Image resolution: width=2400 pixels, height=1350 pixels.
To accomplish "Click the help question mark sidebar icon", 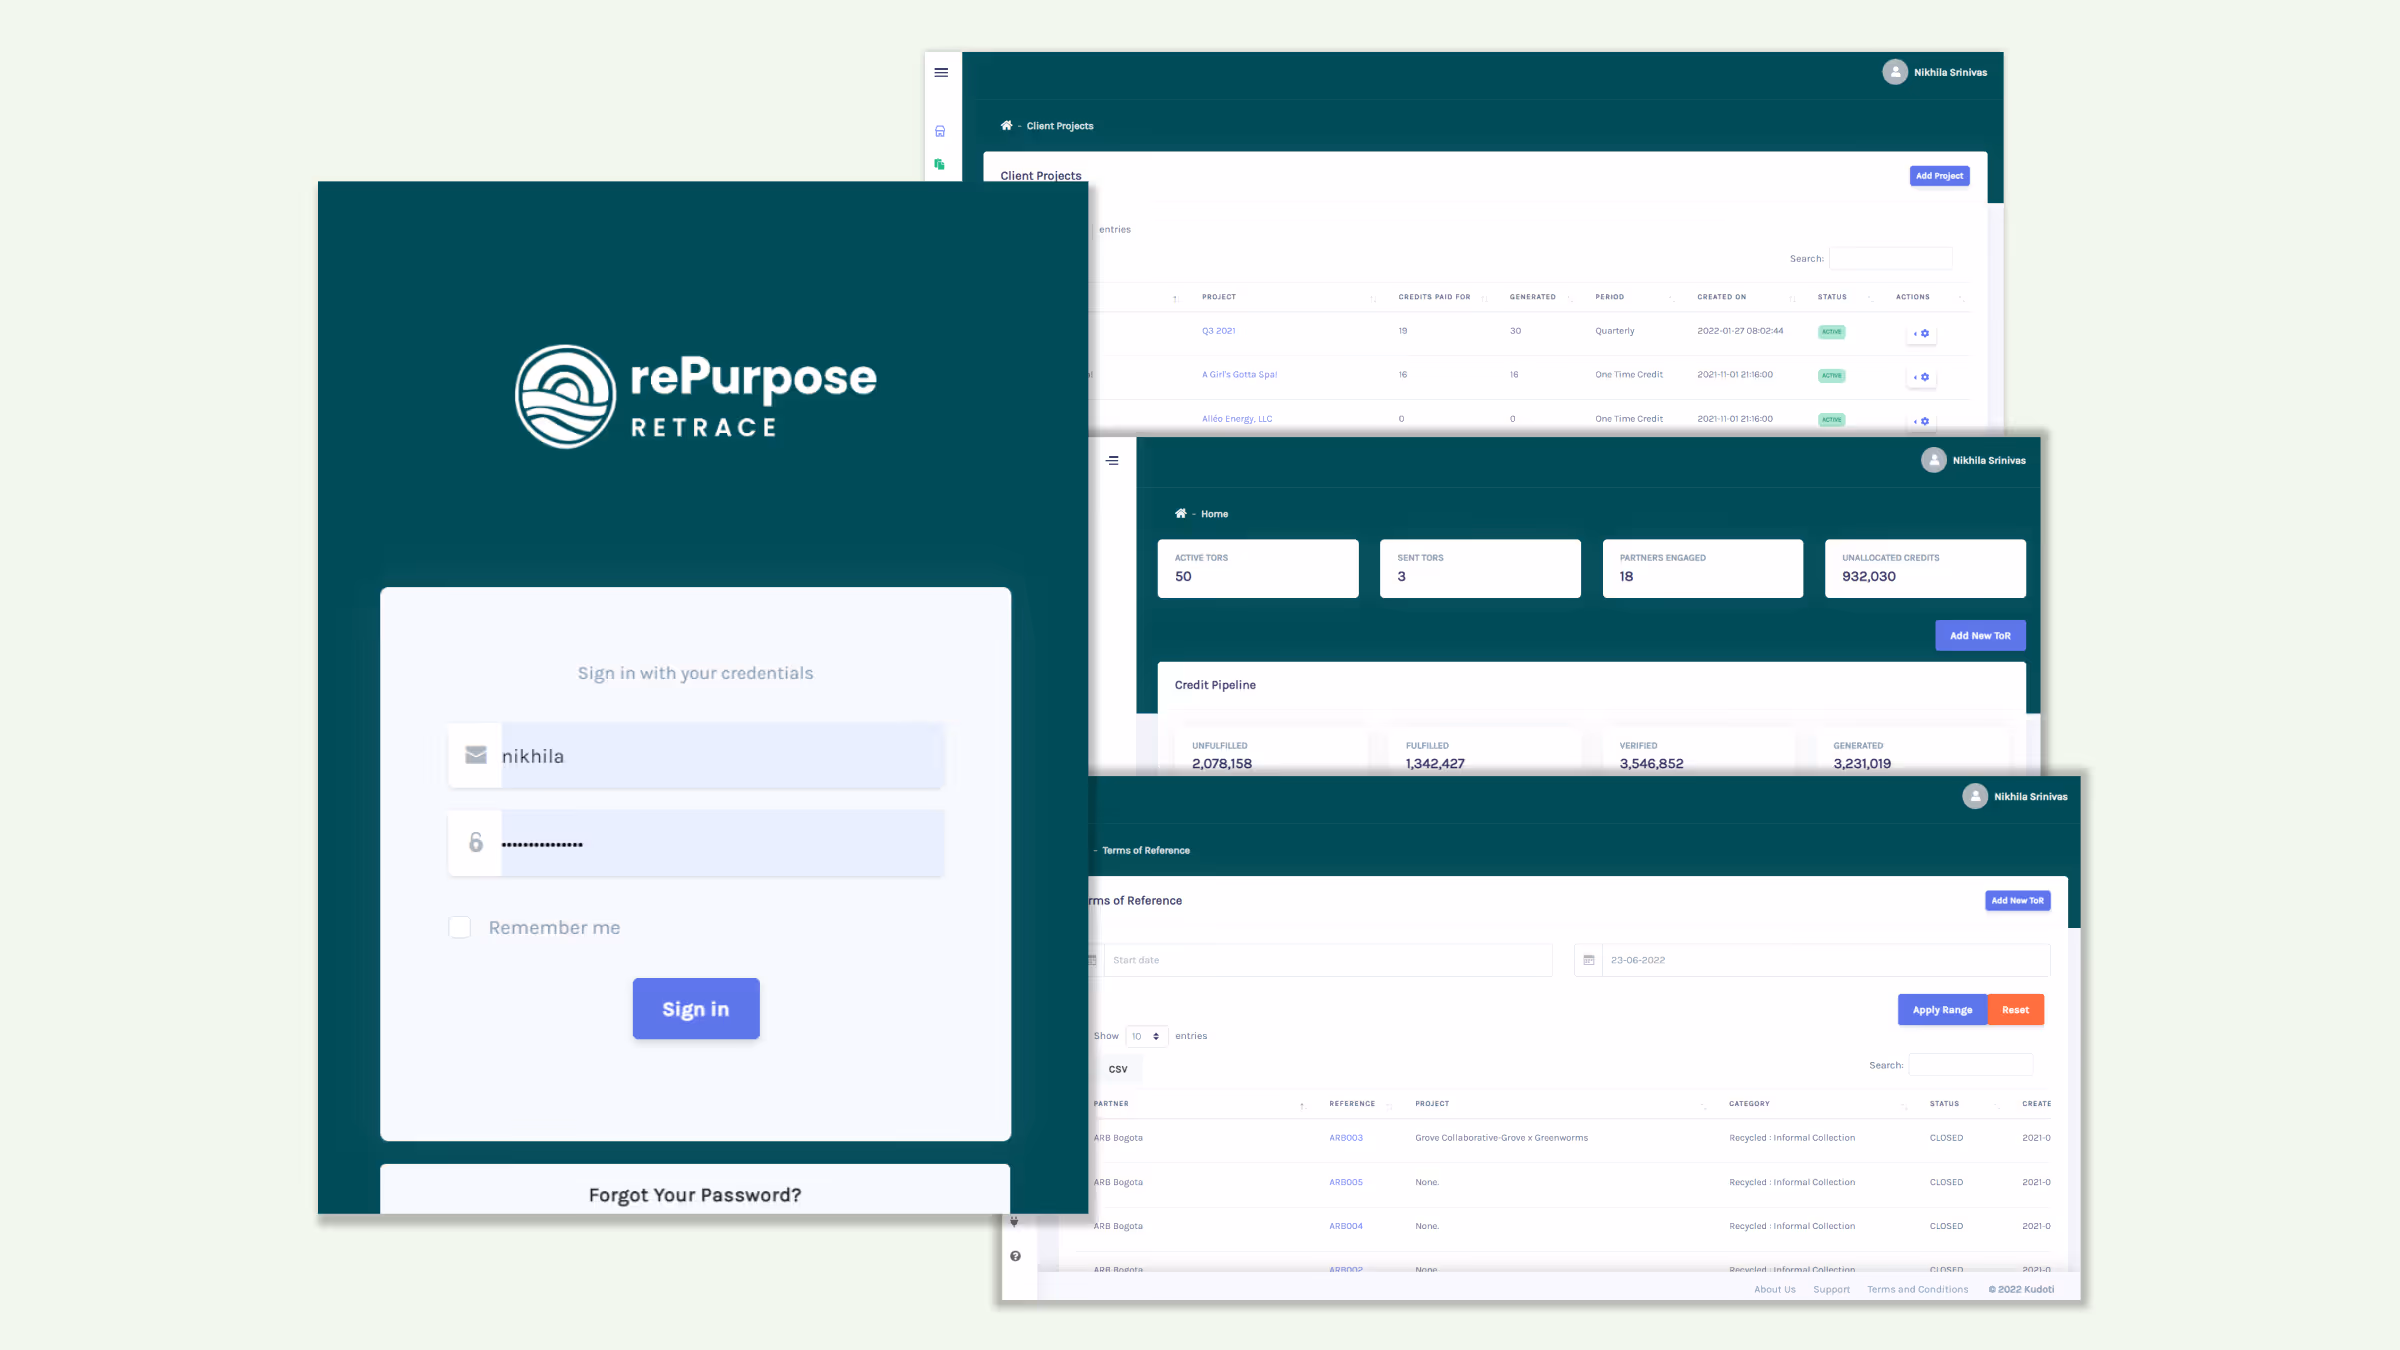I will (1015, 1256).
